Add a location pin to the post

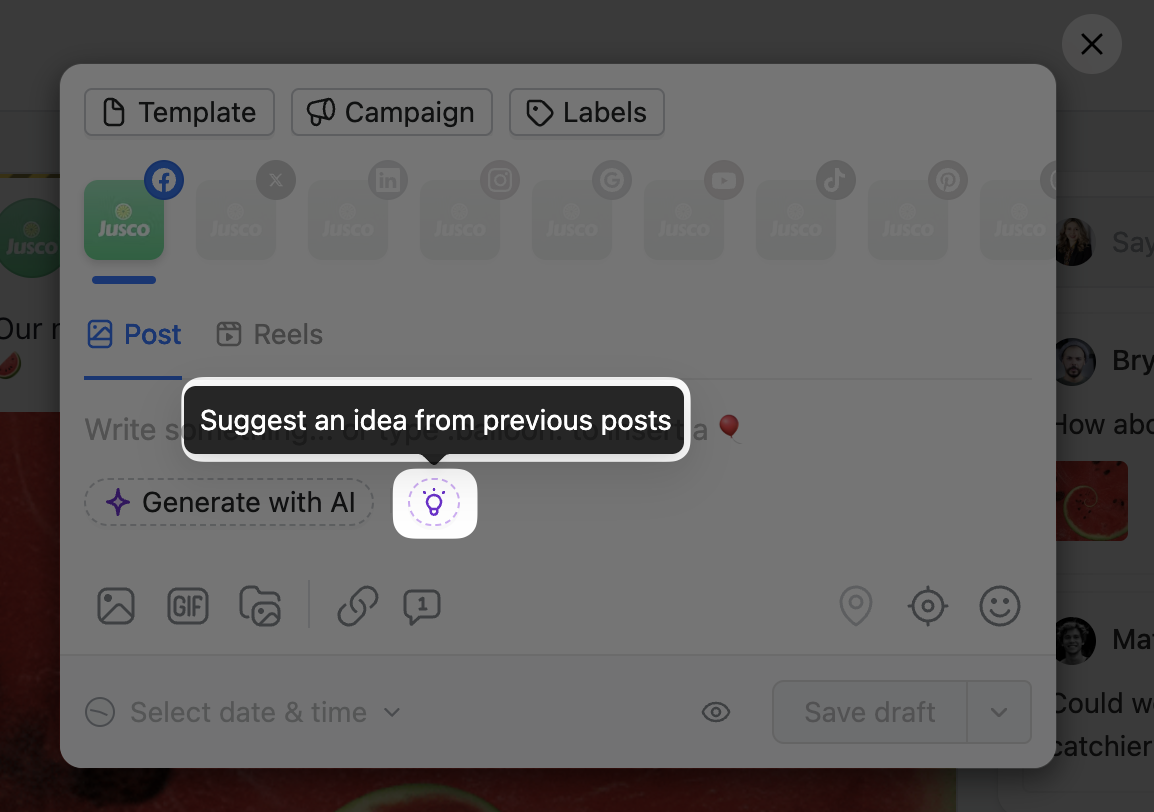856,606
